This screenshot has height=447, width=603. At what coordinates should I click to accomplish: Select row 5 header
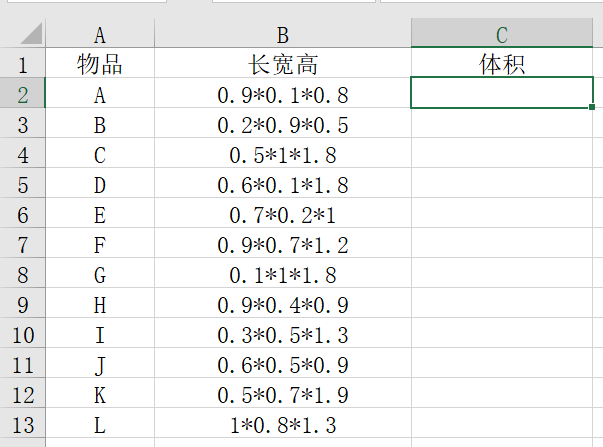[23, 183]
